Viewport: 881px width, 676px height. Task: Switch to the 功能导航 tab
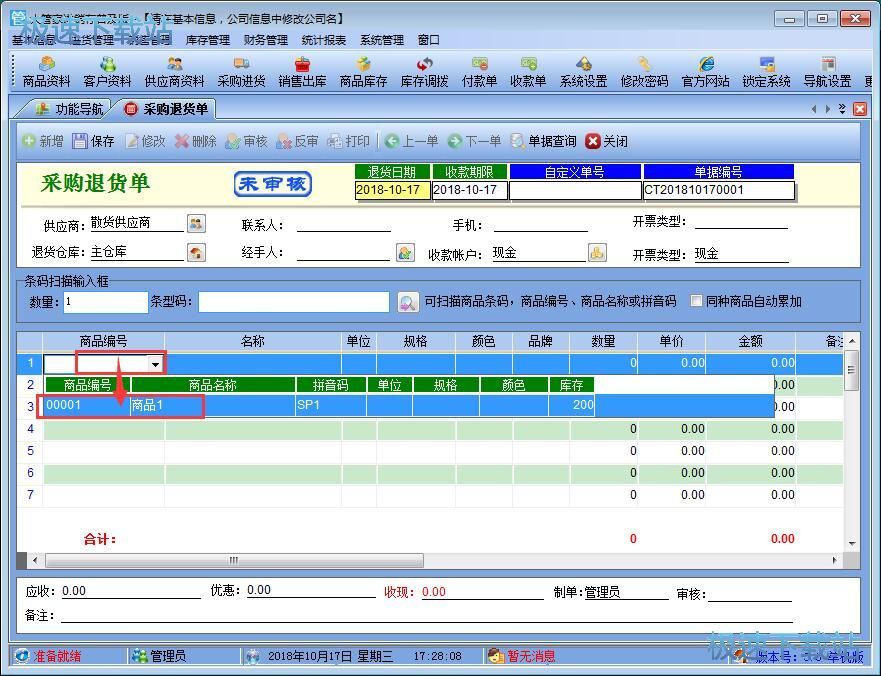pos(69,109)
